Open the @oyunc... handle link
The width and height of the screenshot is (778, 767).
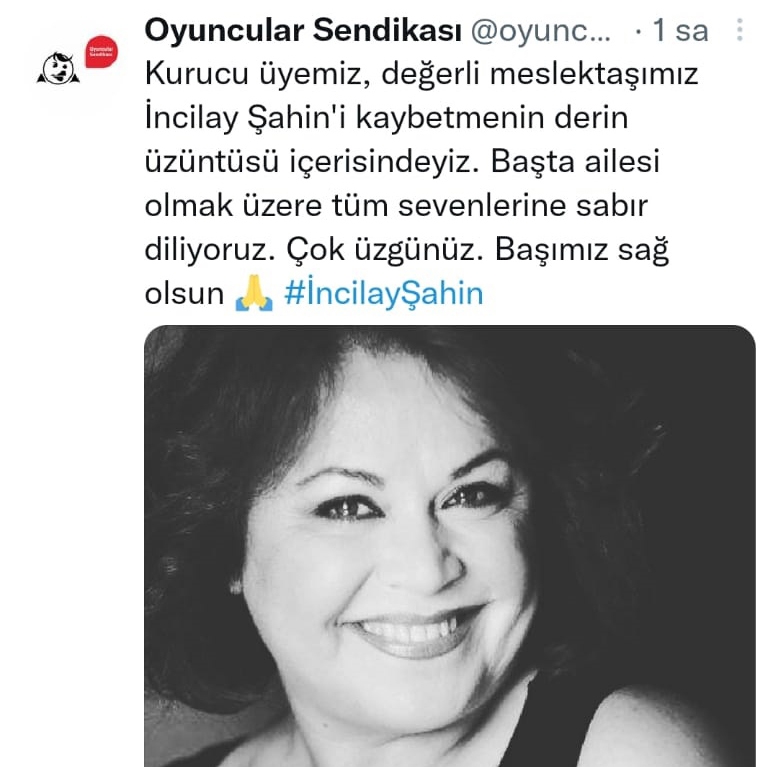coord(541,31)
